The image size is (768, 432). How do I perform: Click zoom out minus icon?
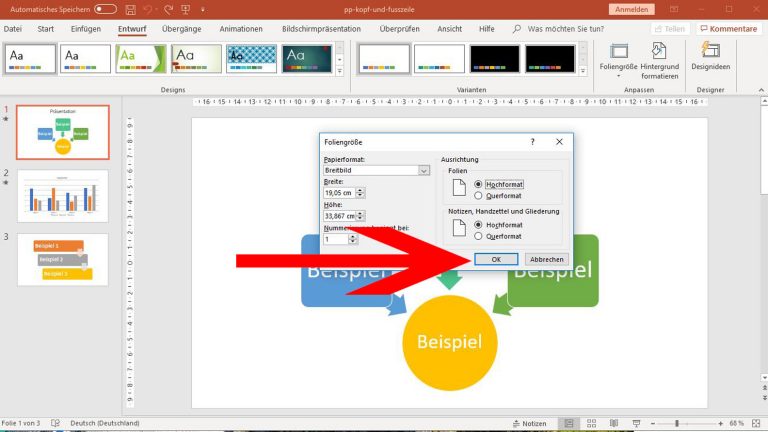pos(653,423)
